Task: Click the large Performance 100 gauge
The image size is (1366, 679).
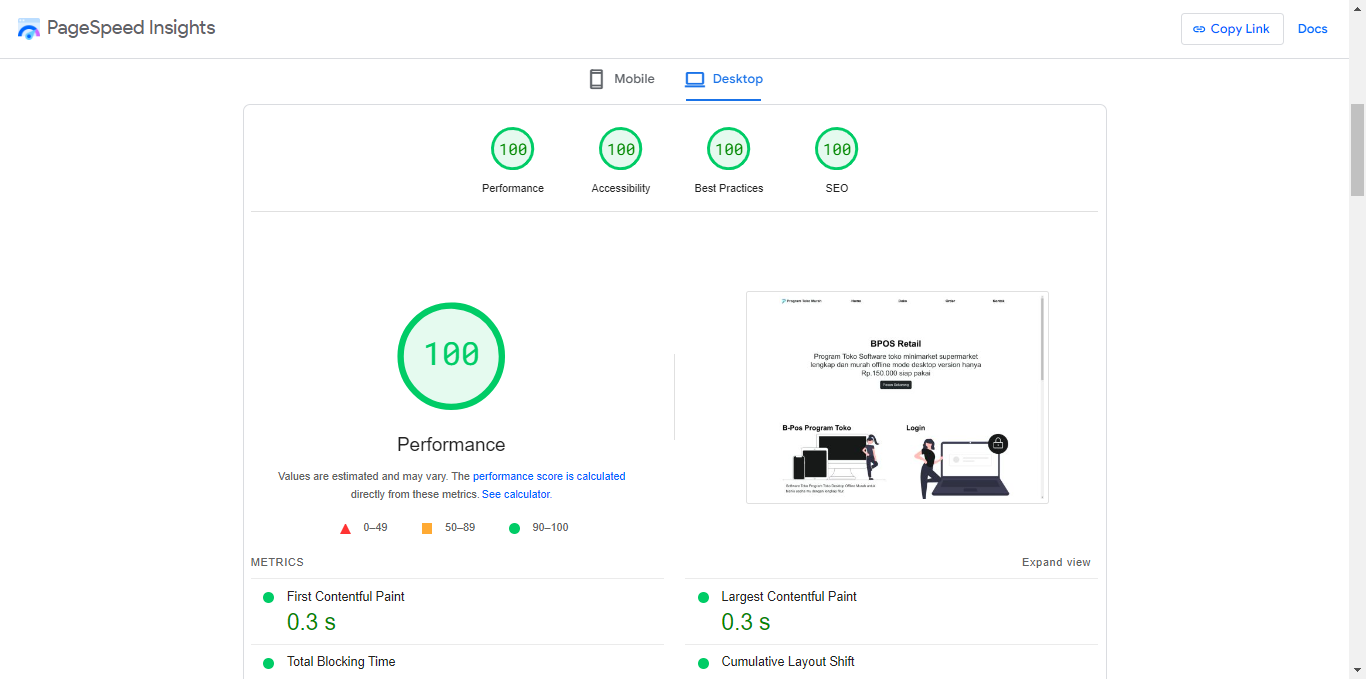Action: pyautogui.click(x=451, y=356)
